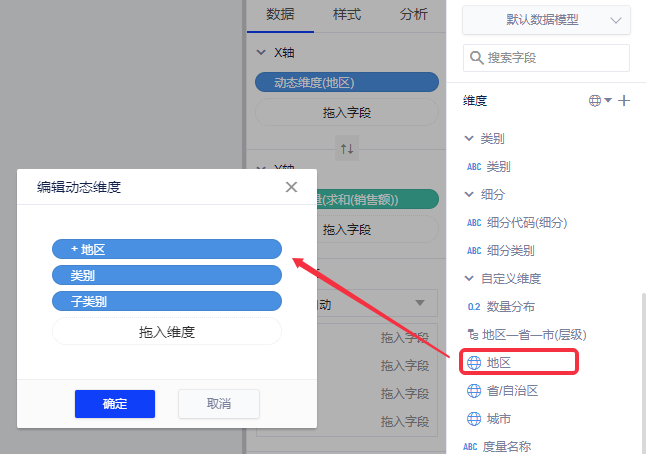646x454 pixels.
Task: Switch to the 样式 tab
Action: [x=346, y=14]
